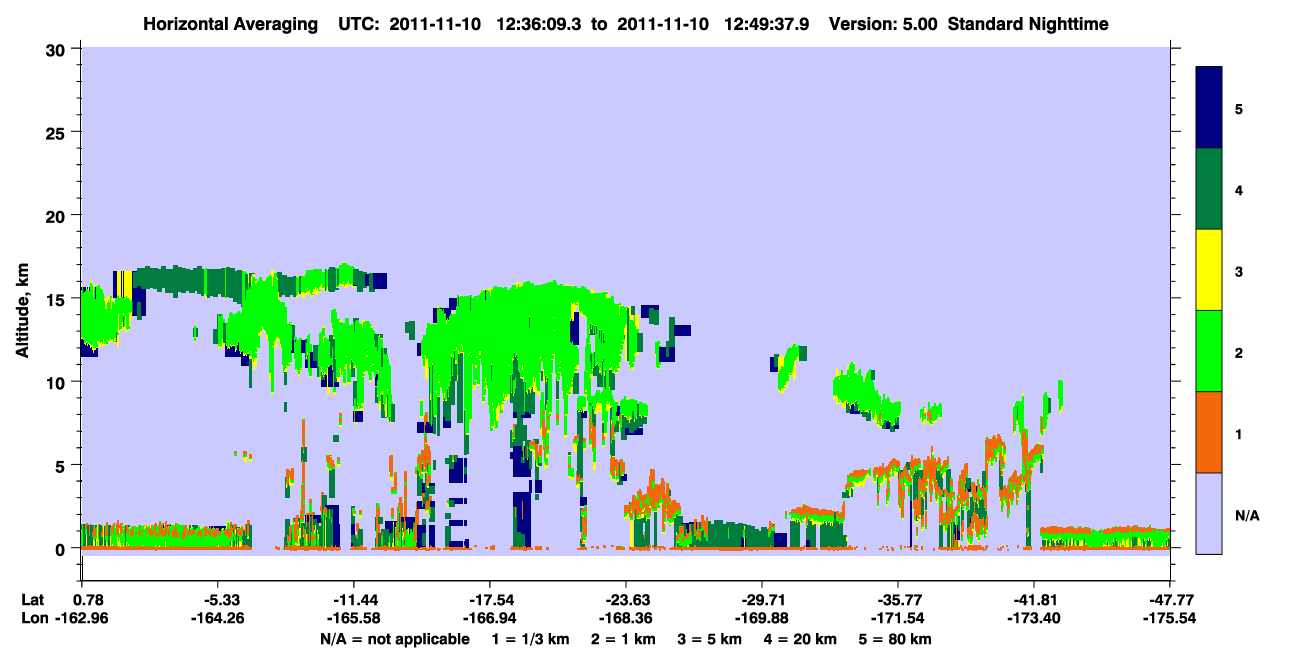Click longitude value -165.58

tap(353, 618)
